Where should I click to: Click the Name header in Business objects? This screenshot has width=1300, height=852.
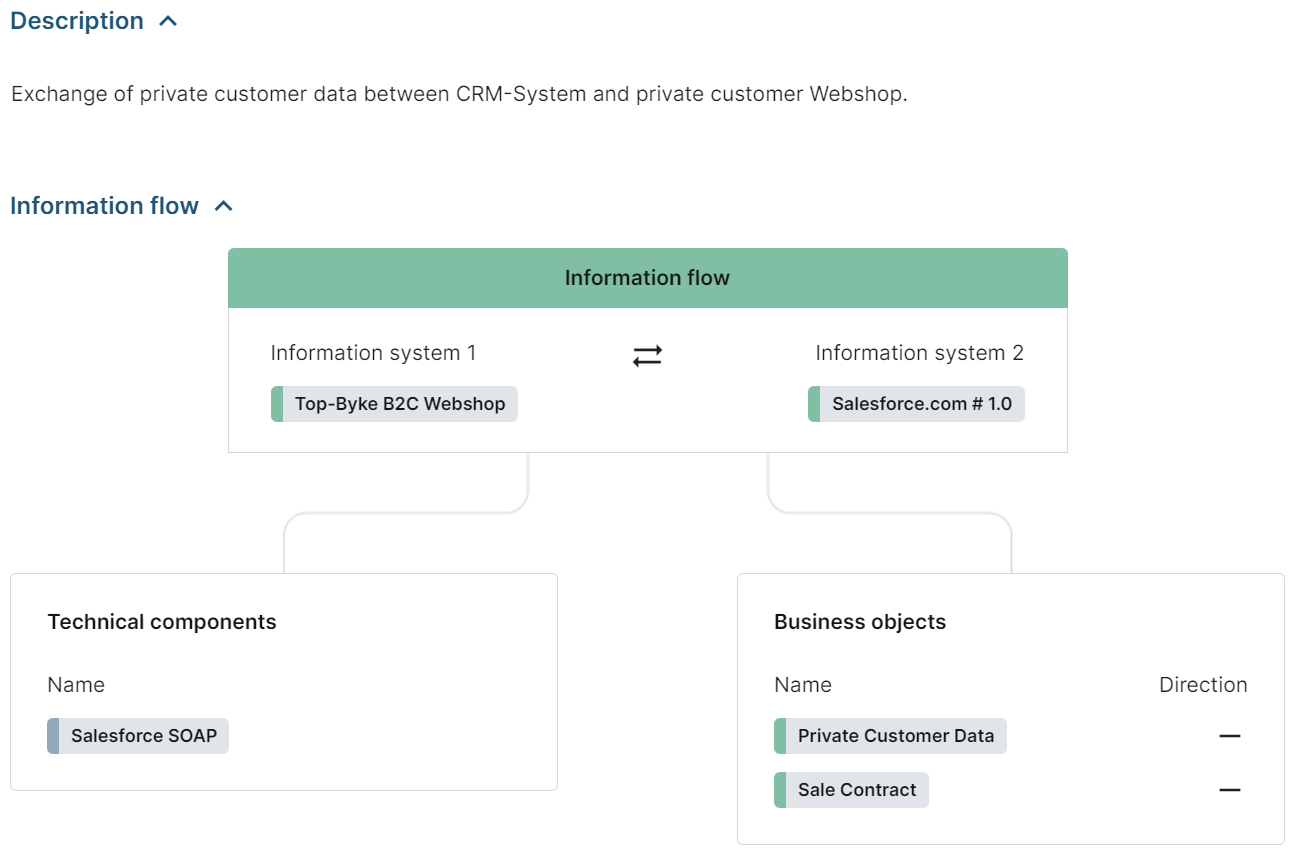(802, 685)
